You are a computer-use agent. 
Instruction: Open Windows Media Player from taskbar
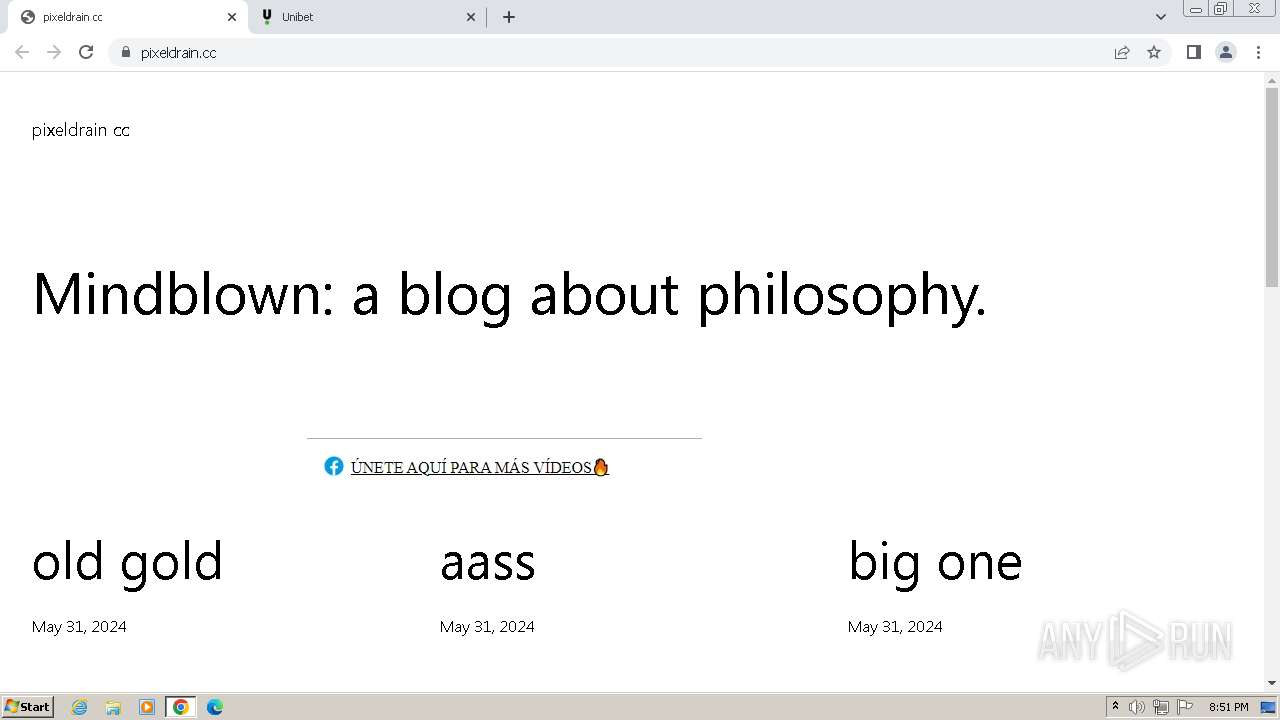click(147, 707)
